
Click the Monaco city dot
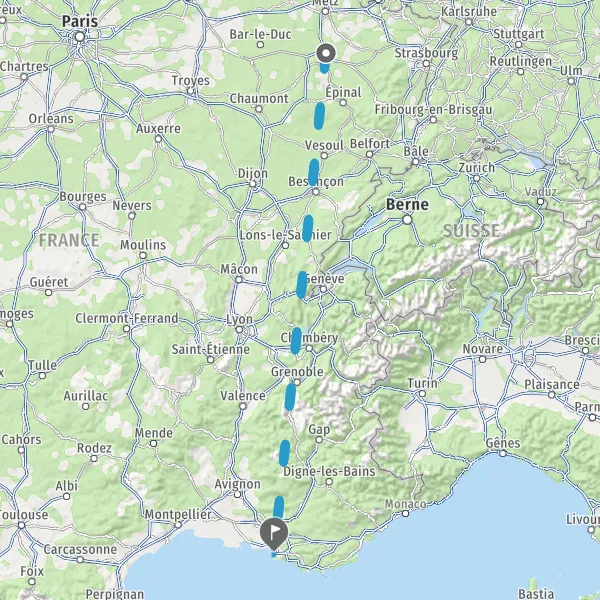405,514
